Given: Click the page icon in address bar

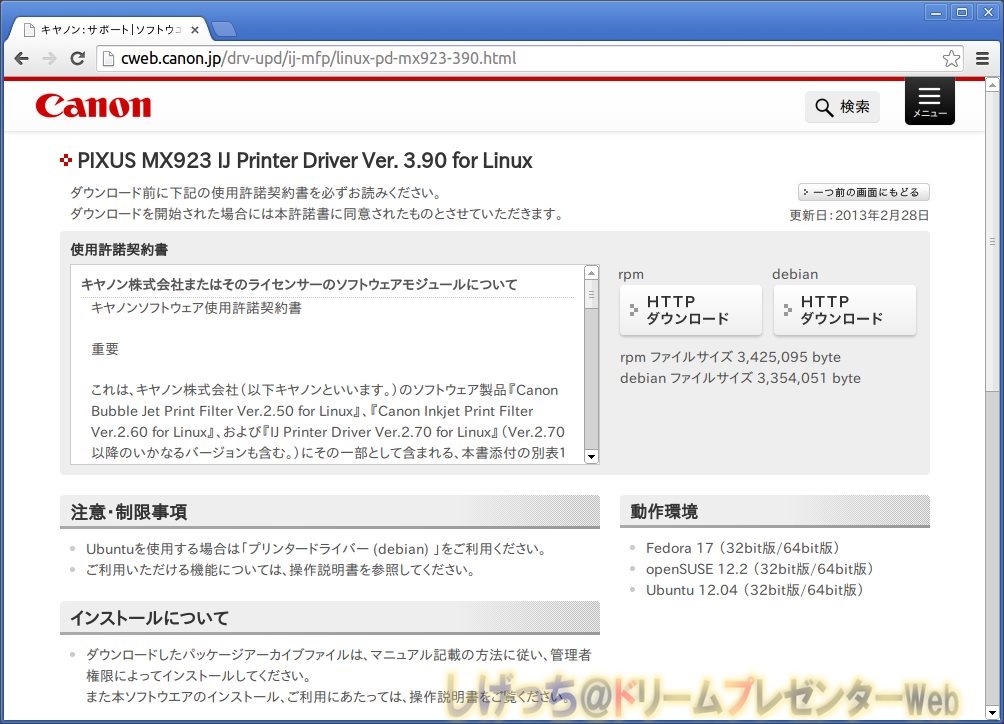Looking at the screenshot, I should coord(108,58).
